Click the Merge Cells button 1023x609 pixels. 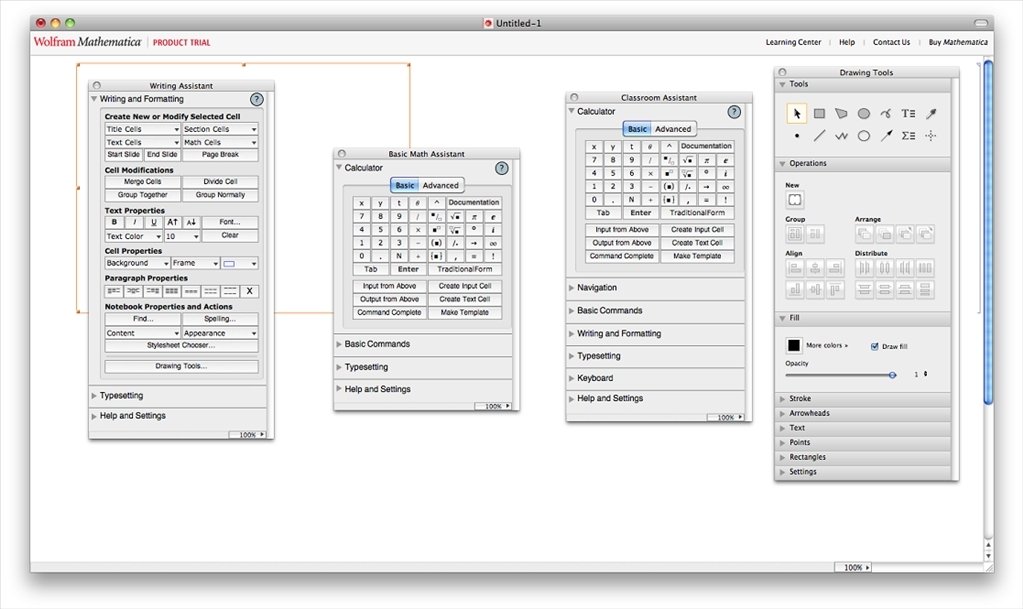[x=141, y=181]
